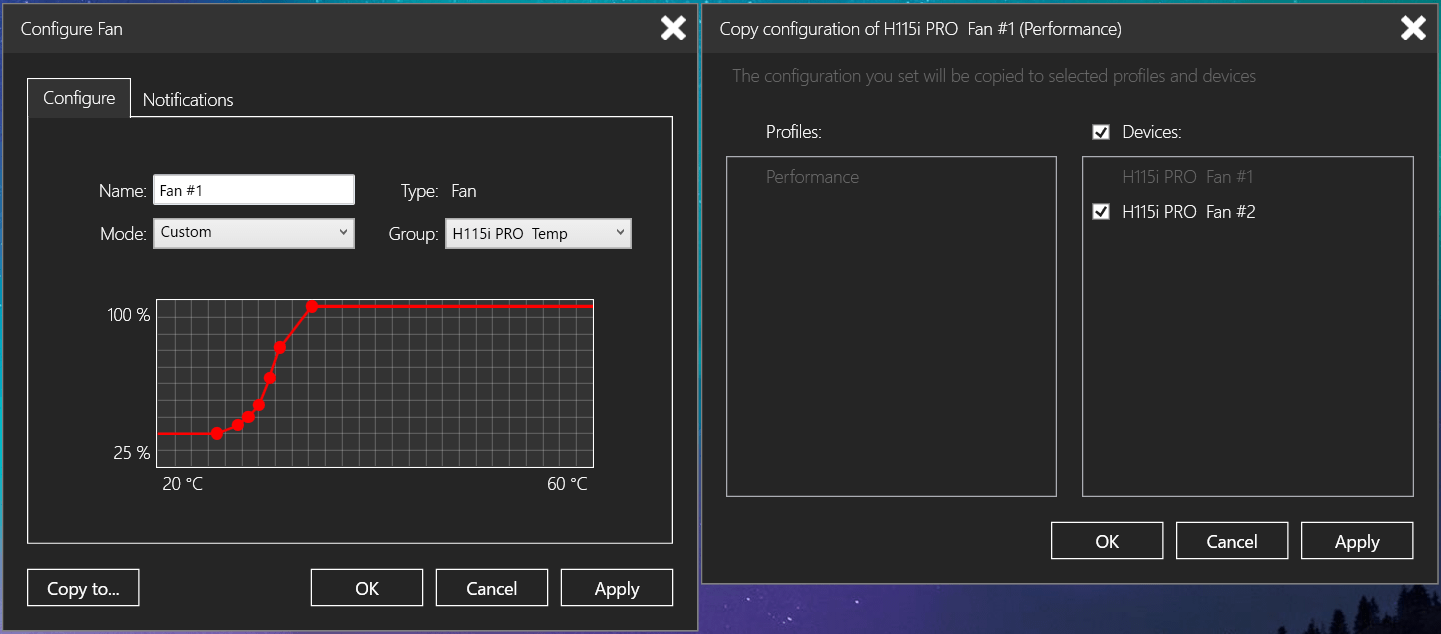Click Apply in the Copy configuration dialog

coord(1357,541)
